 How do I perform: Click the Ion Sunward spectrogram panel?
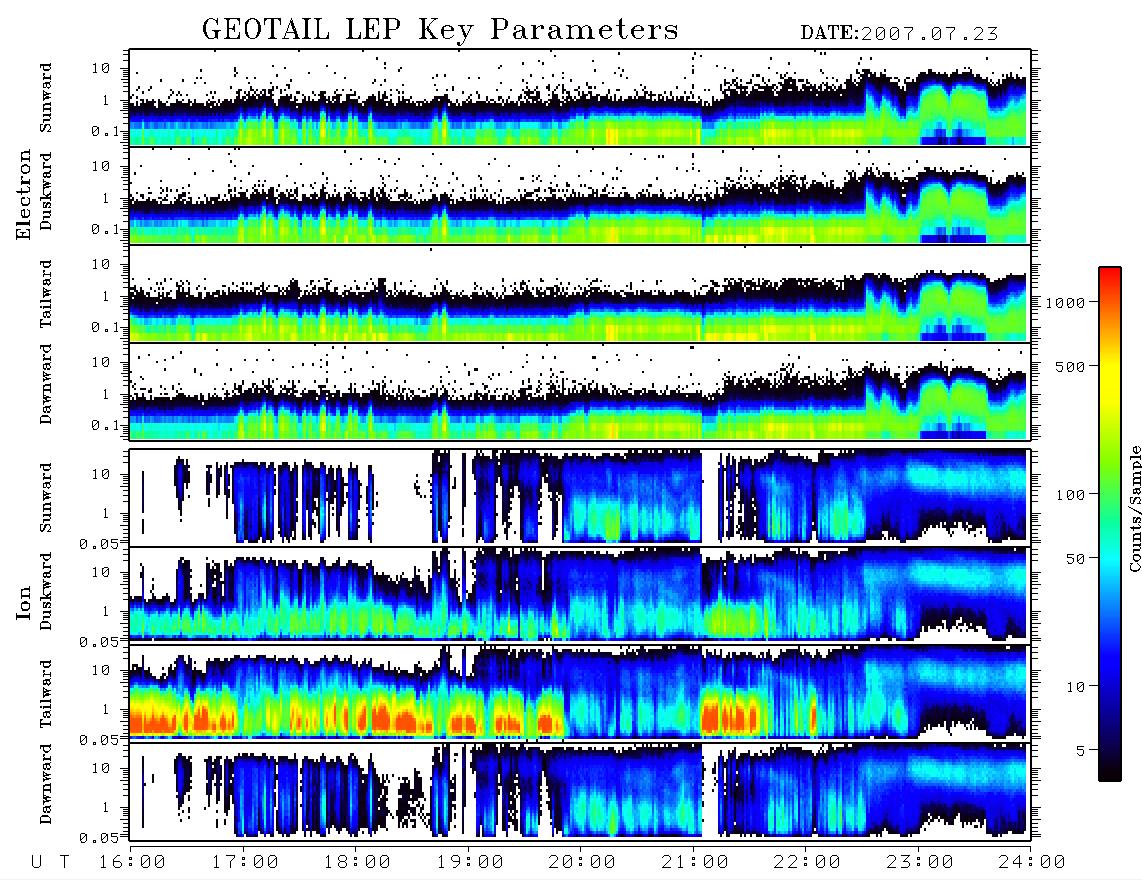(x=580, y=497)
